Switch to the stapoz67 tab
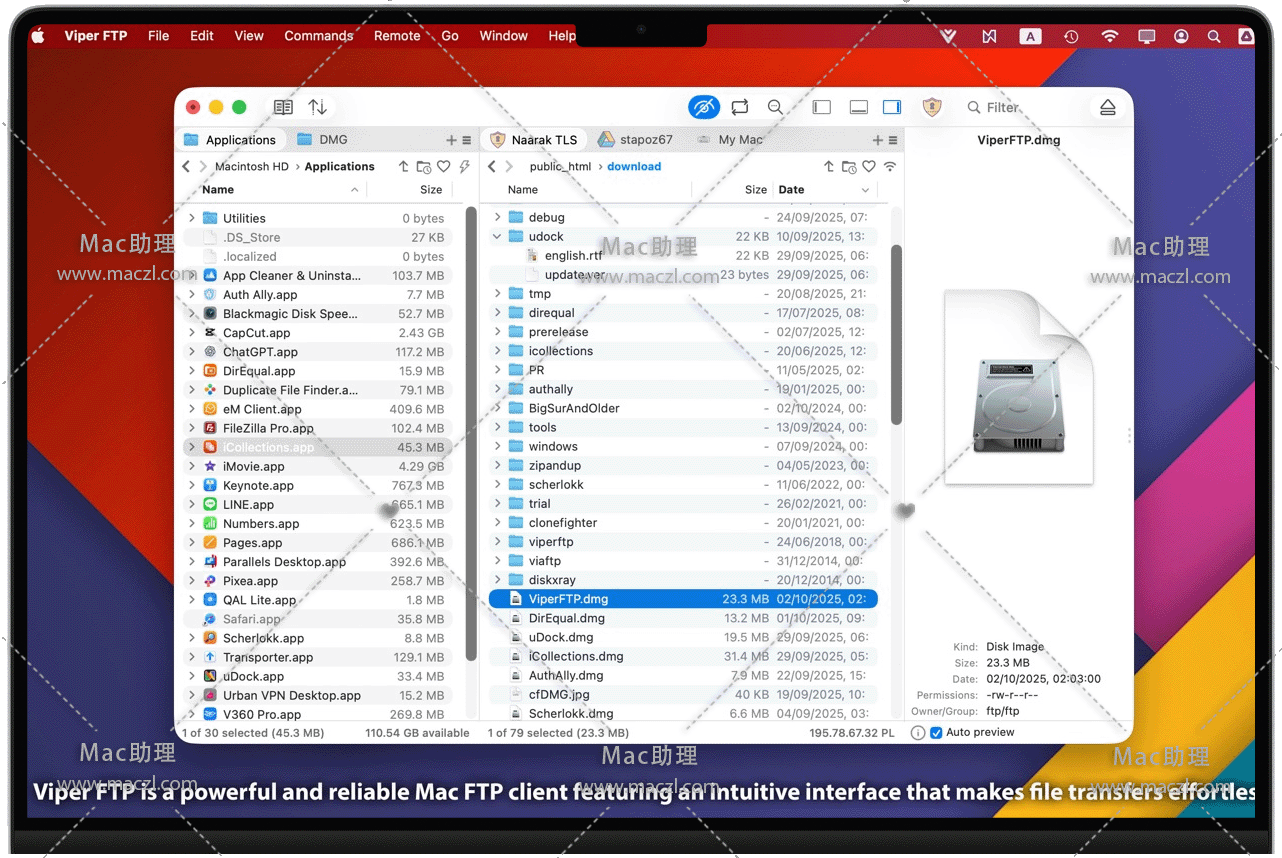Viewport: 1282px width, 858px height. (645, 140)
